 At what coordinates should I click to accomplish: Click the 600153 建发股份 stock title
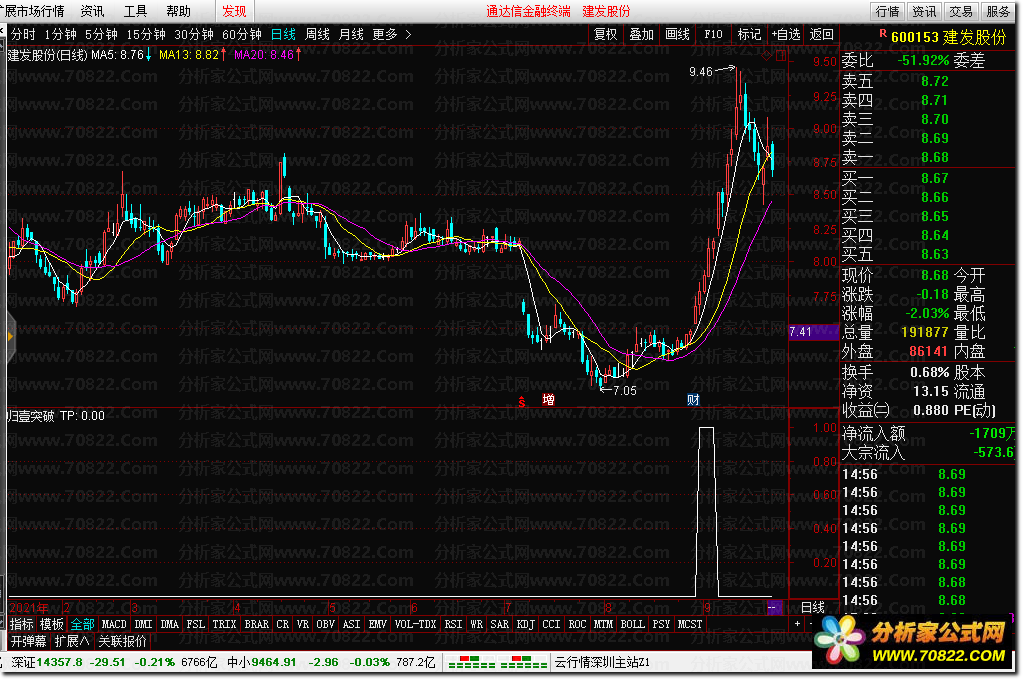click(x=949, y=37)
